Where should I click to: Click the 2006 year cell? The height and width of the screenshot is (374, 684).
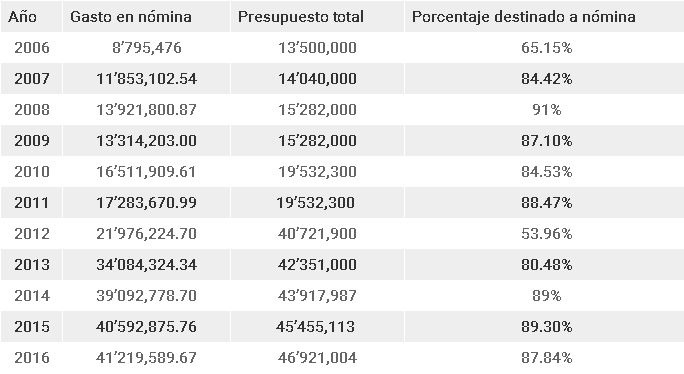click(32, 47)
